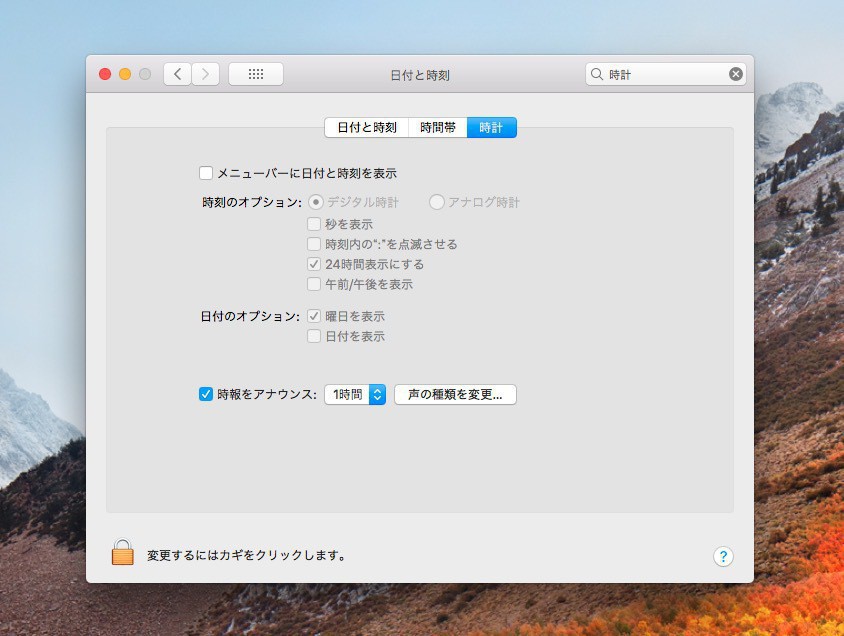Click the text 変更するにはカギをクリックします。

tap(247, 555)
